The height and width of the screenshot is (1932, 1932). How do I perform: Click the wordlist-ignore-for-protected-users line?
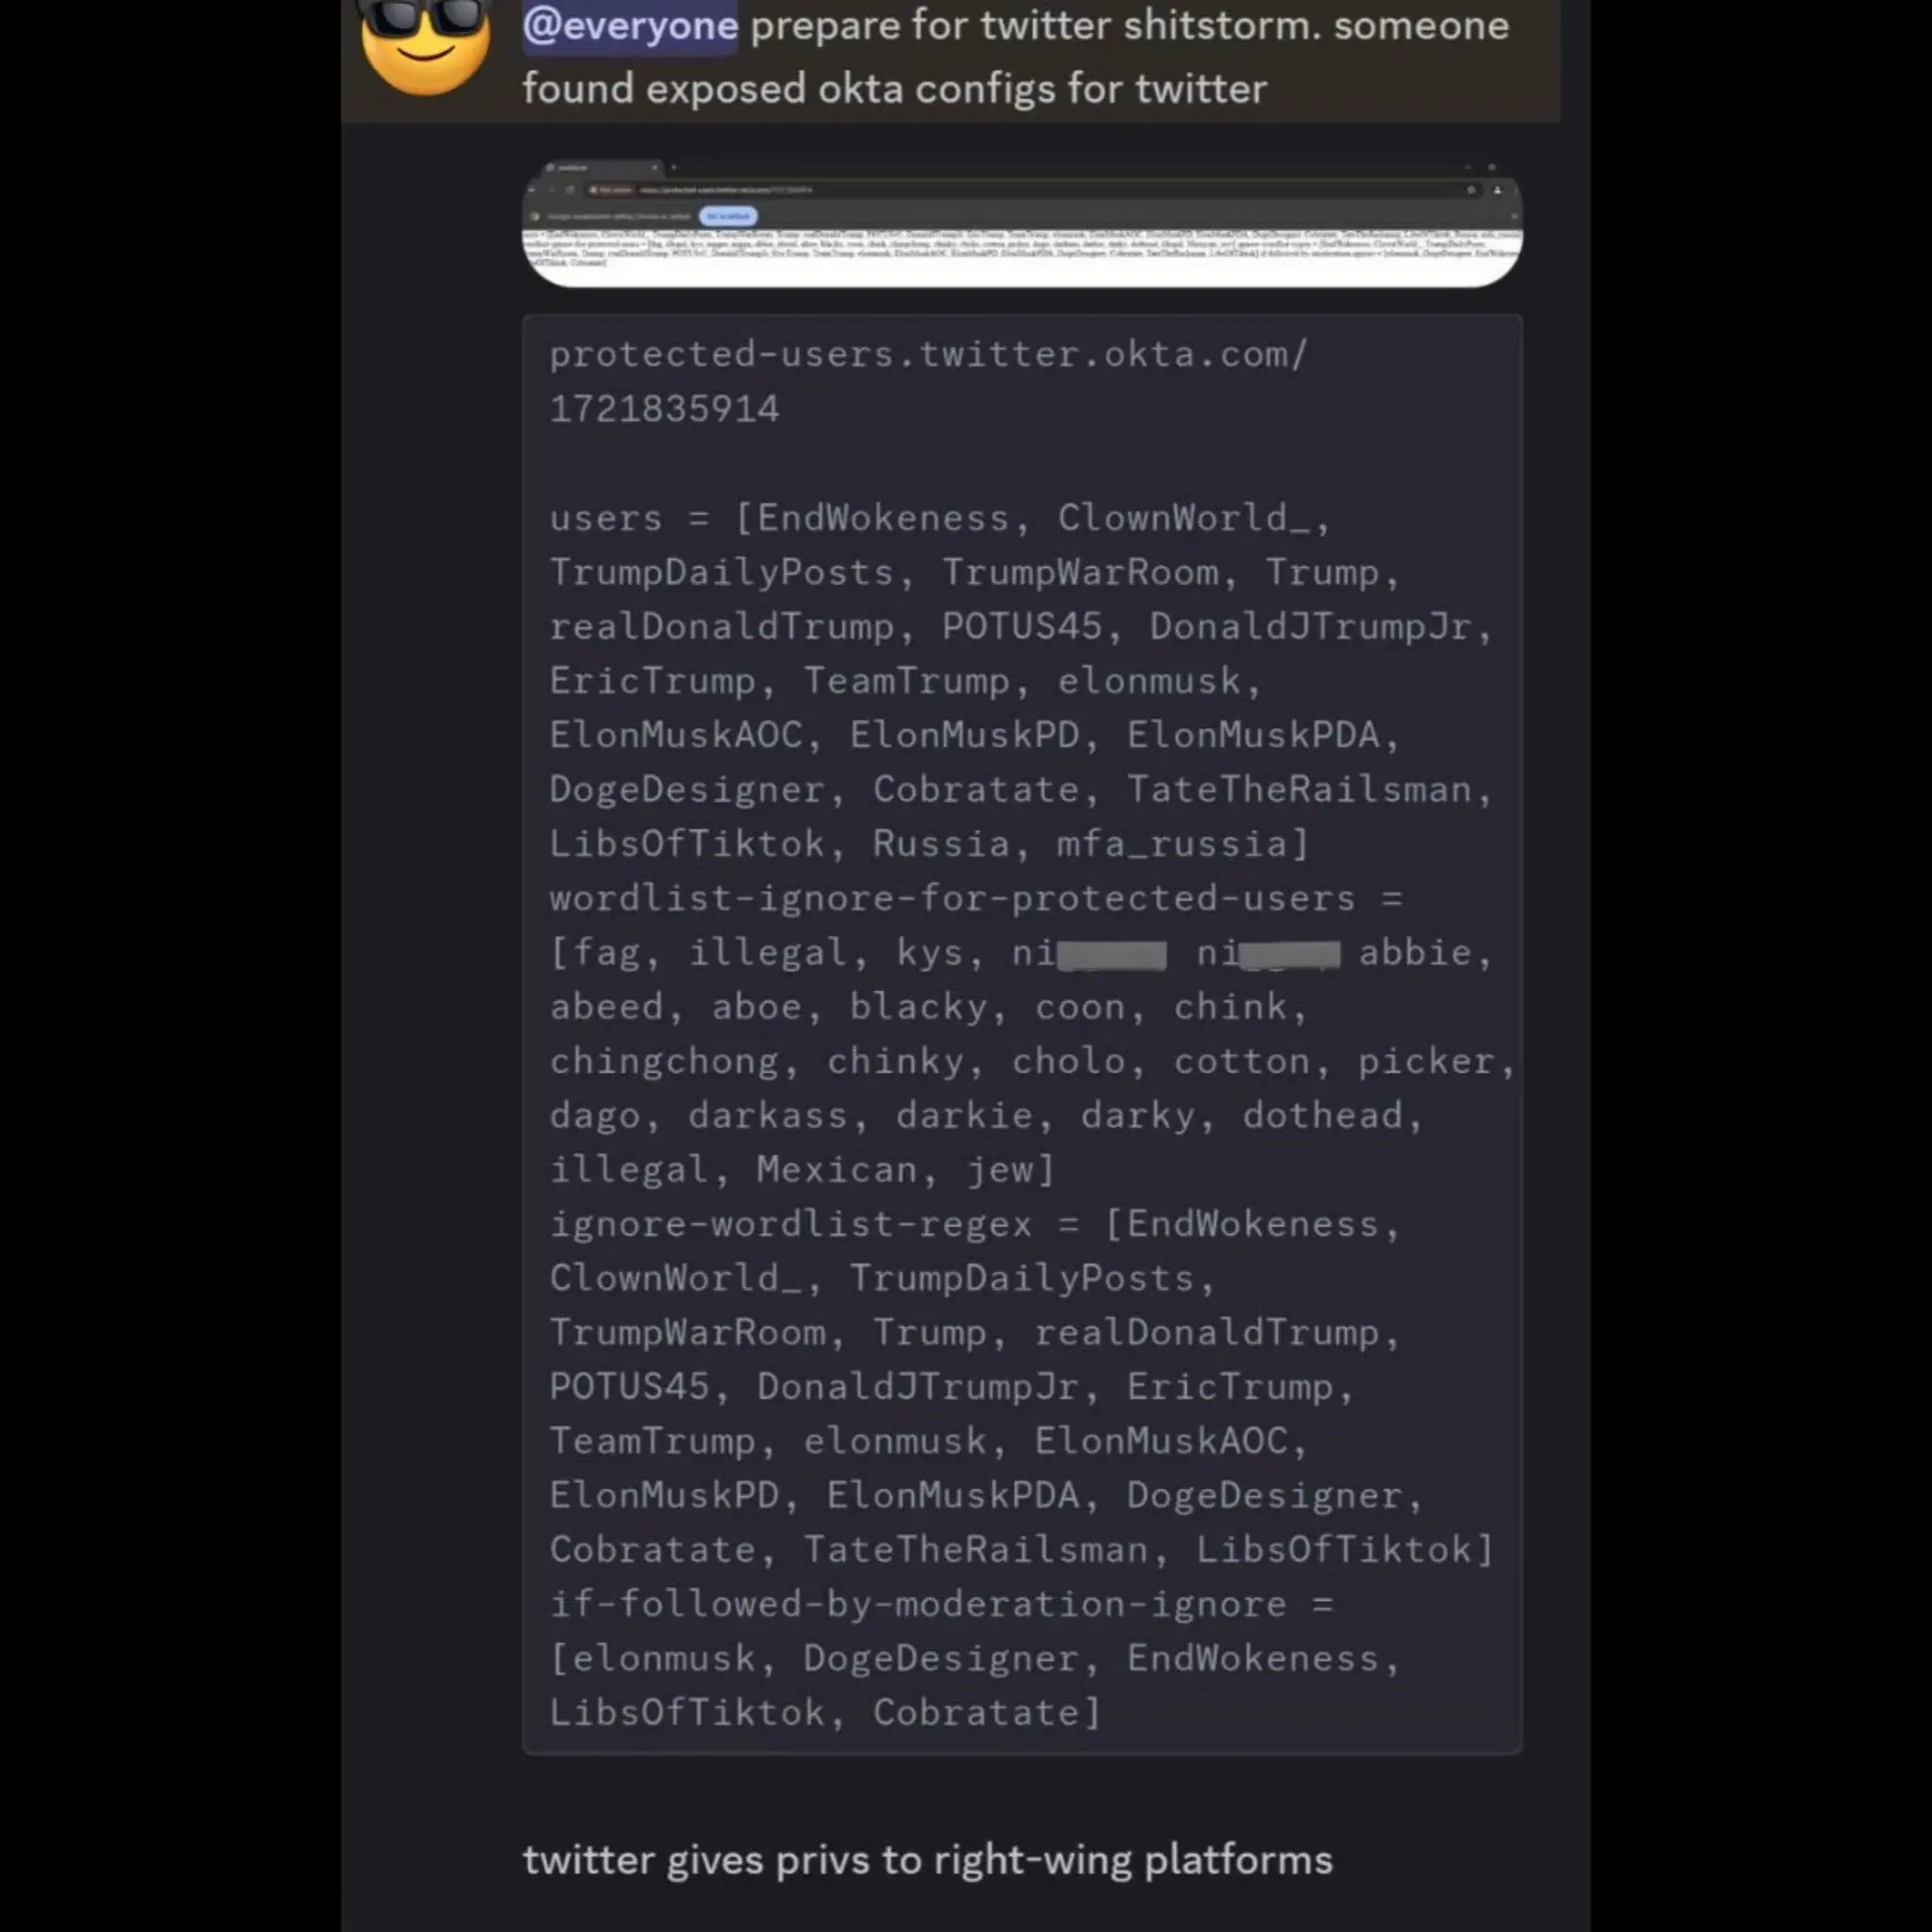click(x=1030, y=1034)
